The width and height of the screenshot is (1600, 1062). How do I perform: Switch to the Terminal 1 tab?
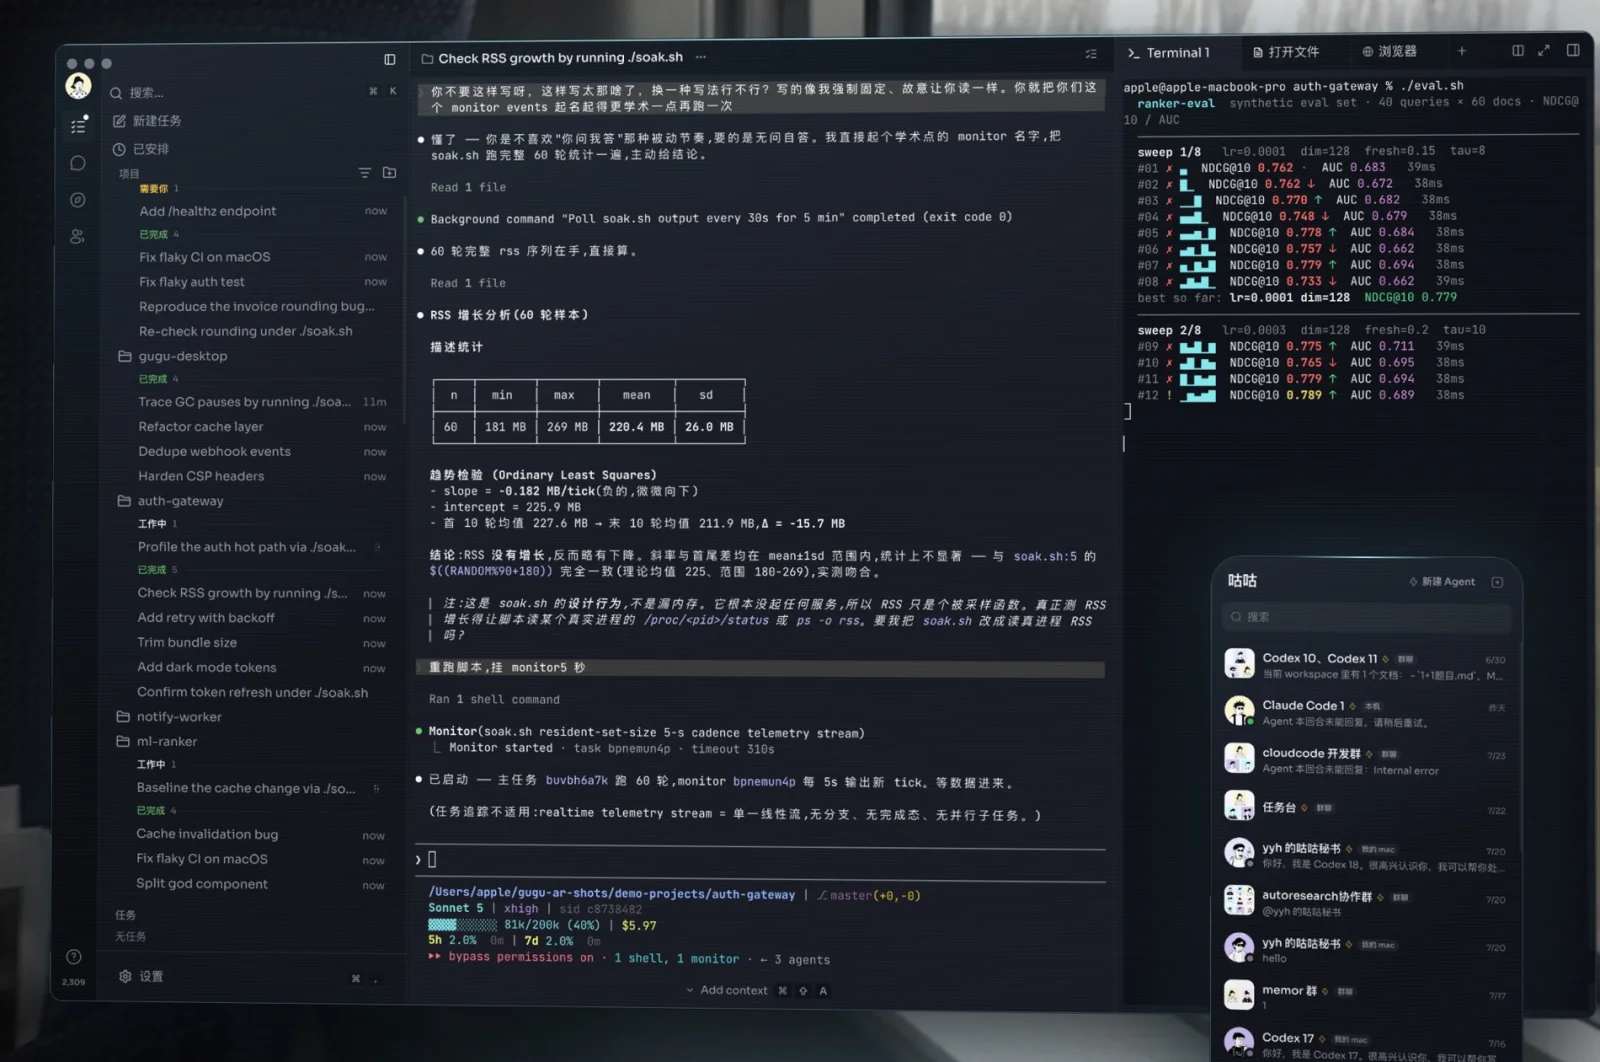[1169, 53]
